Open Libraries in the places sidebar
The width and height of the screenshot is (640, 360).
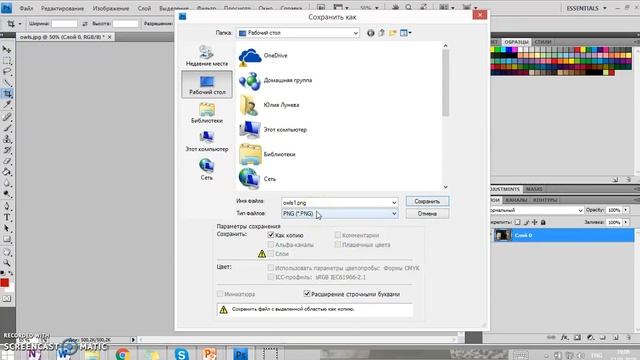pos(207,113)
